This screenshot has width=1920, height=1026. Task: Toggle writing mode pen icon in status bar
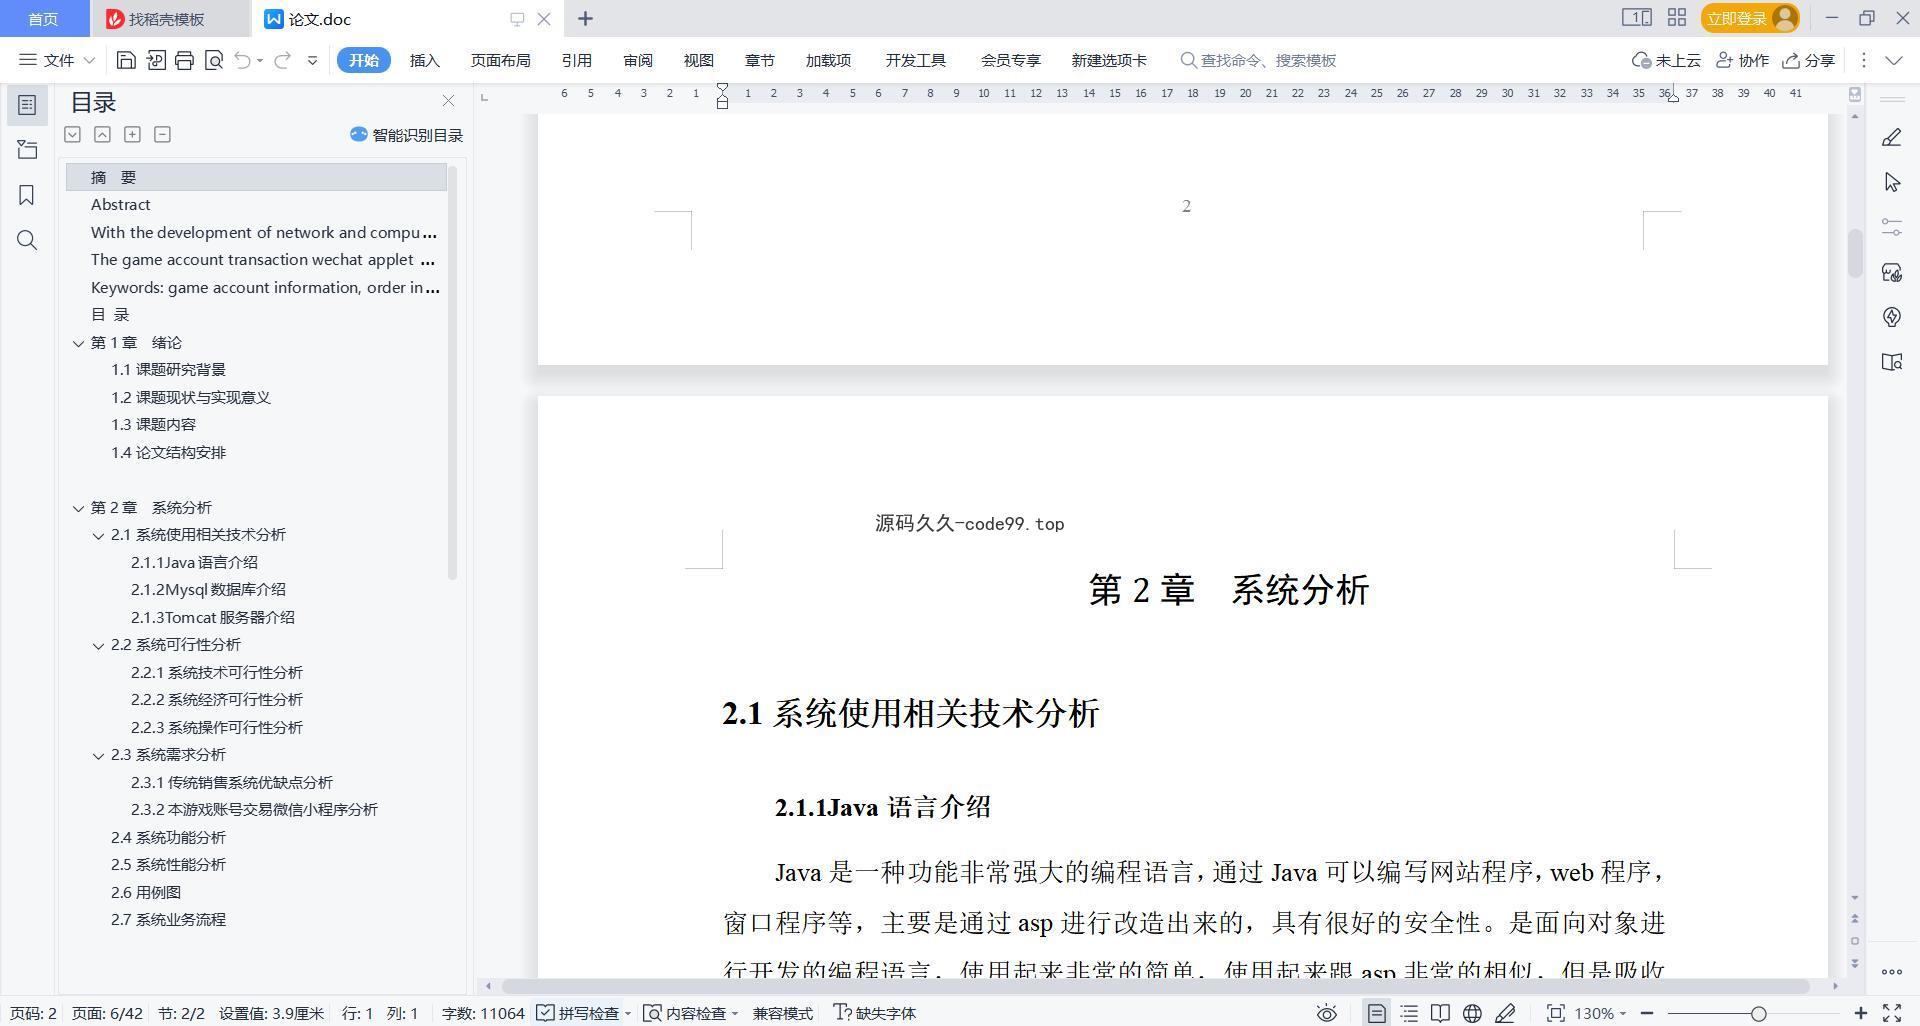(x=1505, y=1013)
